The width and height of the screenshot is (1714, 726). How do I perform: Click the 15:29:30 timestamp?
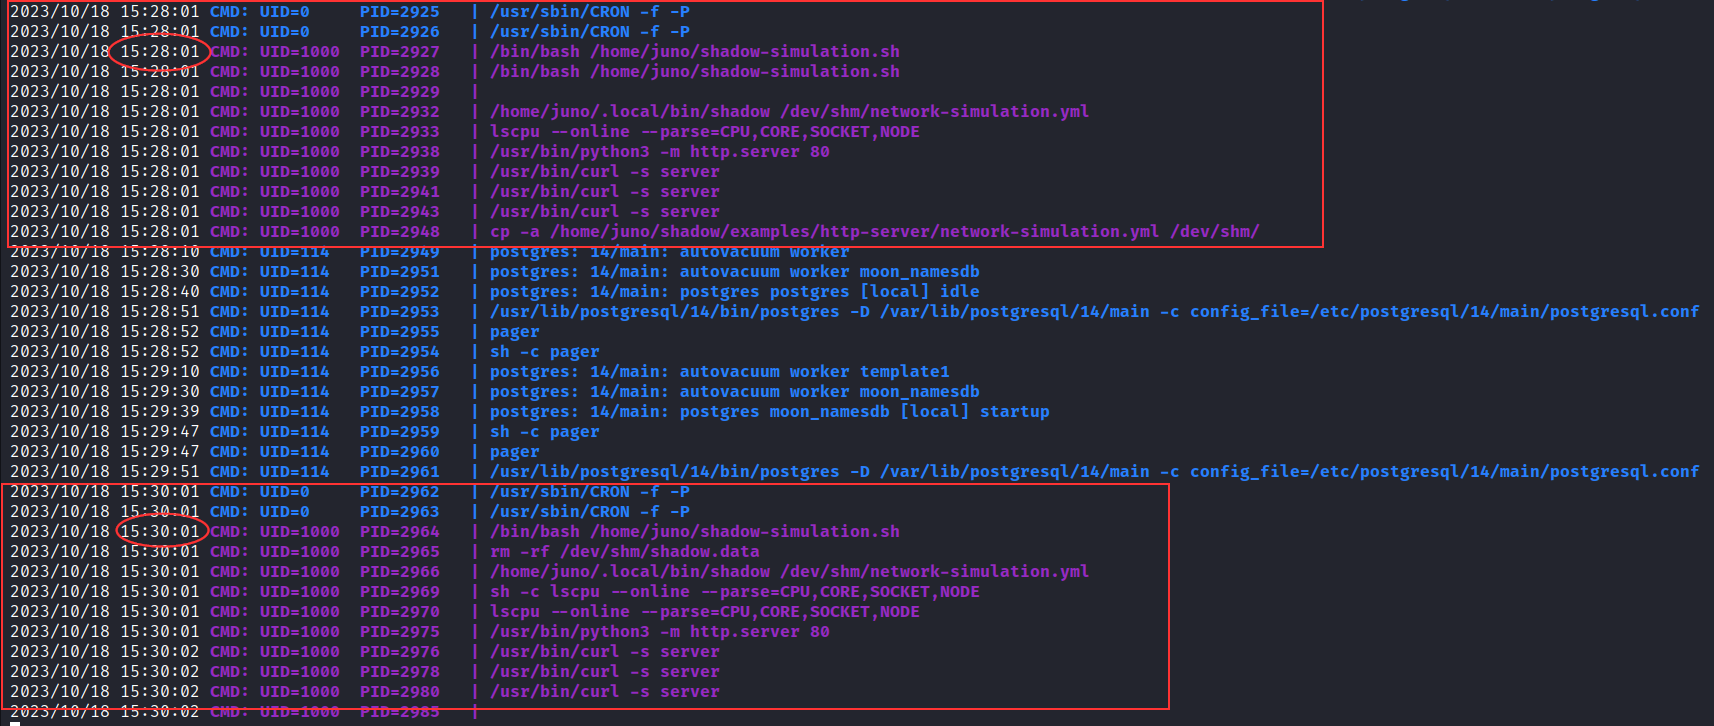pos(159,392)
